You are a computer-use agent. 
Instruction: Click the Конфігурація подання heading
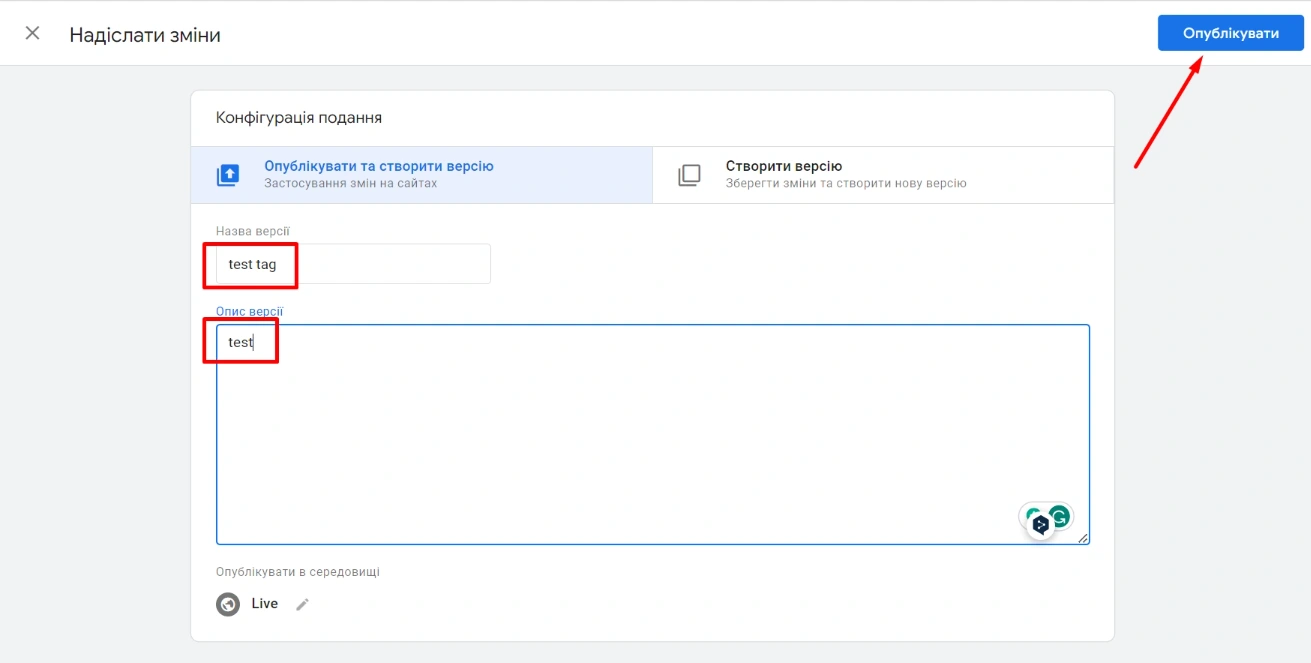point(298,118)
